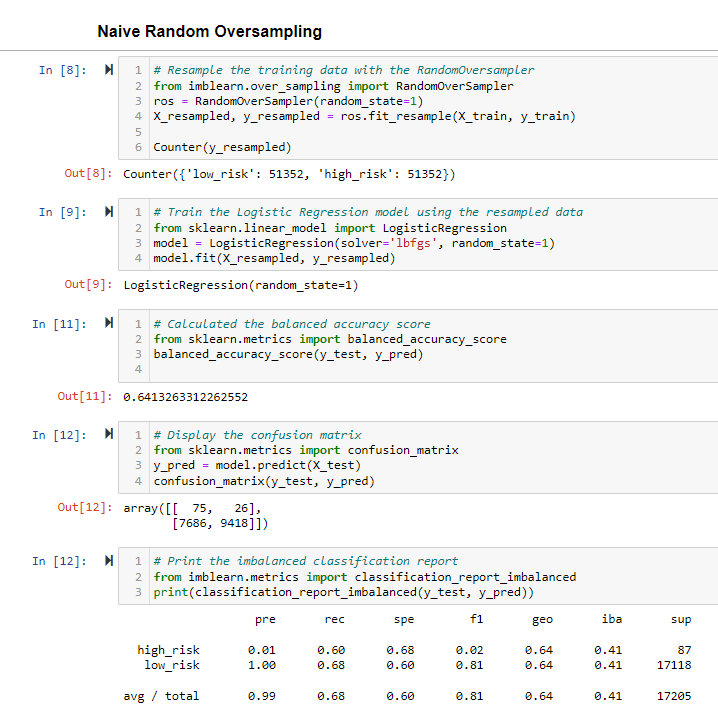This screenshot has height=728, width=718.
Task: Click the 'from imblearn.over_sampling import RandomOverSampler' line
Action: click(333, 86)
